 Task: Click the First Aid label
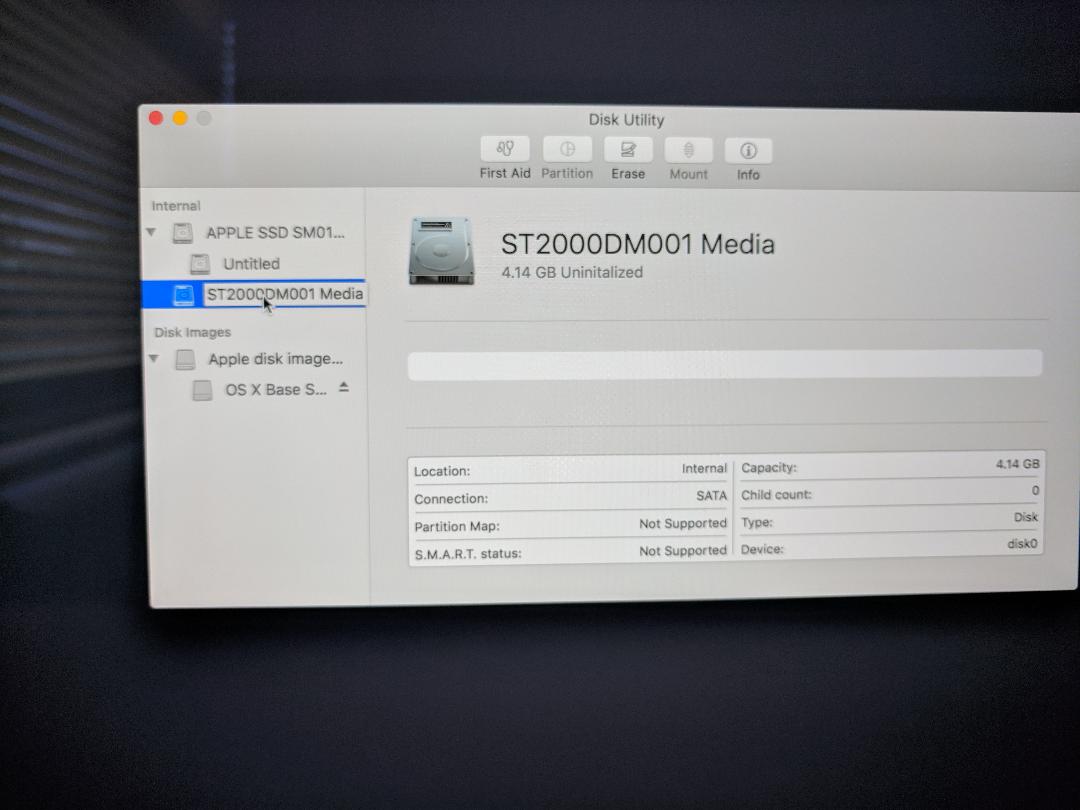point(505,174)
